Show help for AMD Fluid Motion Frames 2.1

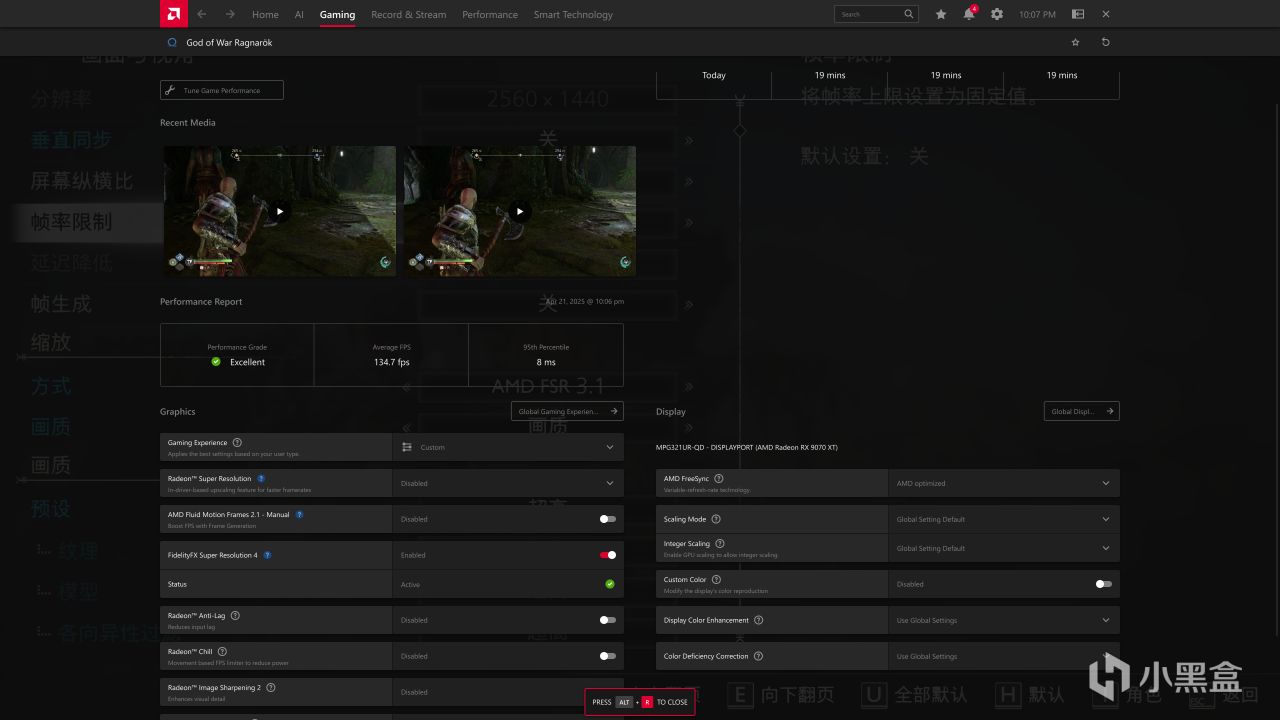(x=299, y=515)
